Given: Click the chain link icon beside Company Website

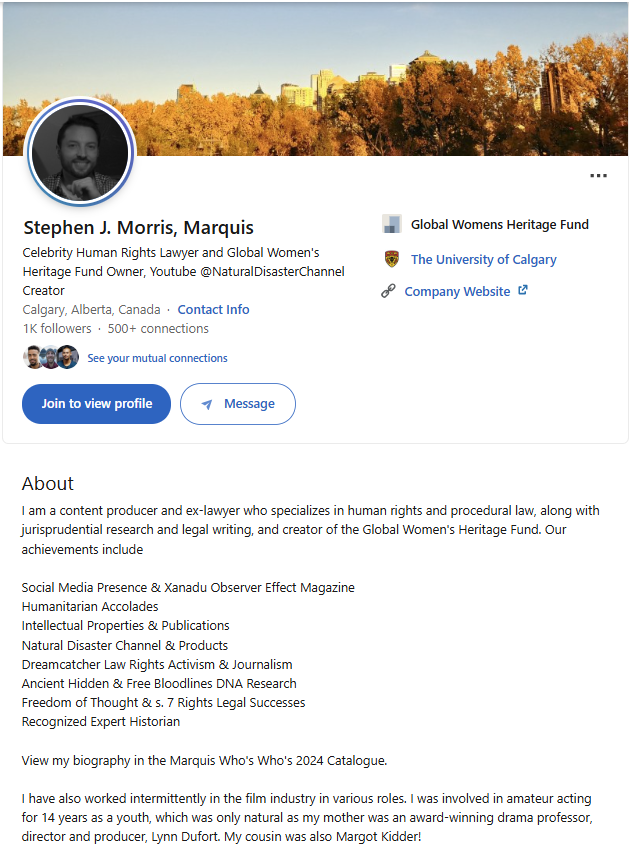Looking at the screenshot, I should pyautogui.click(x=389, y=291).
